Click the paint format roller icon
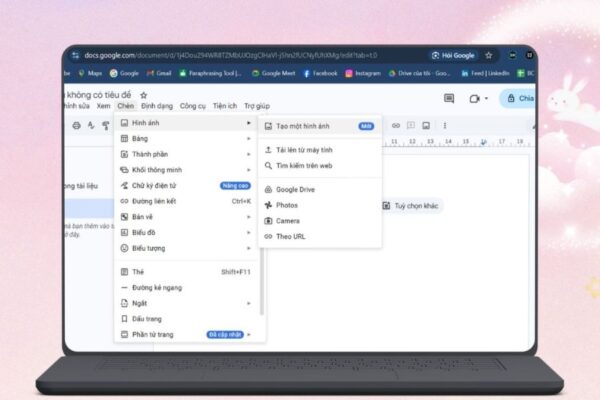 click(x=104, y=125)
